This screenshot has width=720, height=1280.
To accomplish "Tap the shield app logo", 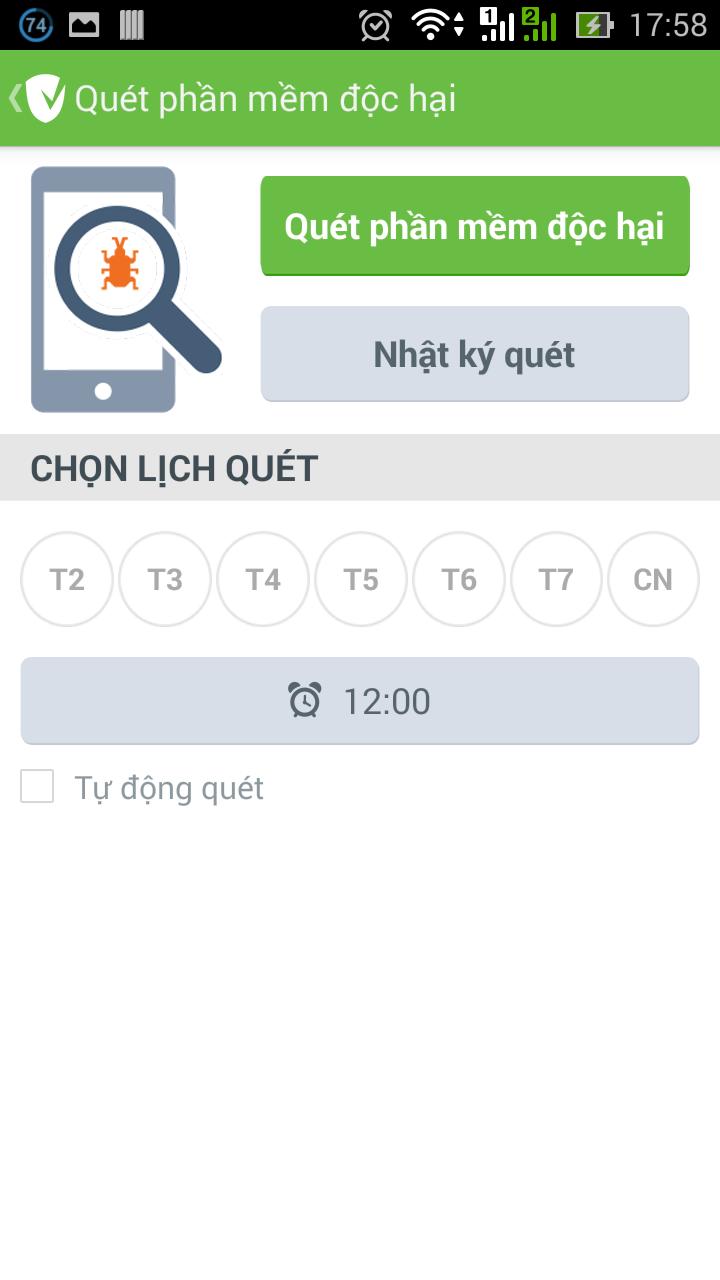I will 45,98.
